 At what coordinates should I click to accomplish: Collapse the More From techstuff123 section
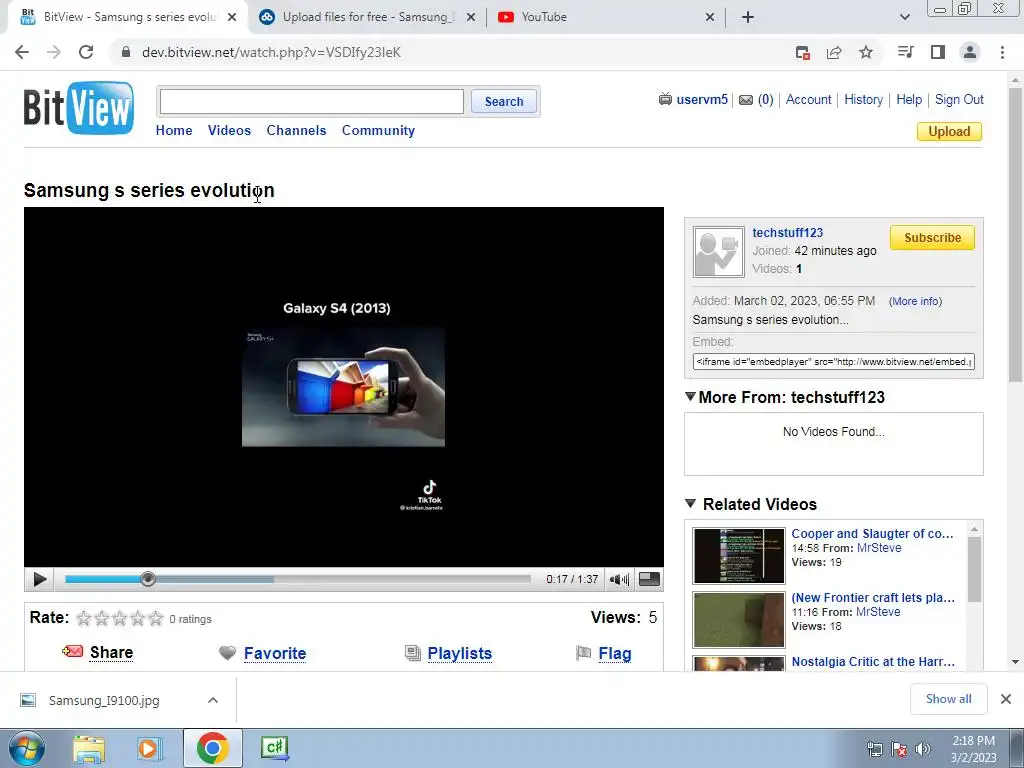point(690,396)
